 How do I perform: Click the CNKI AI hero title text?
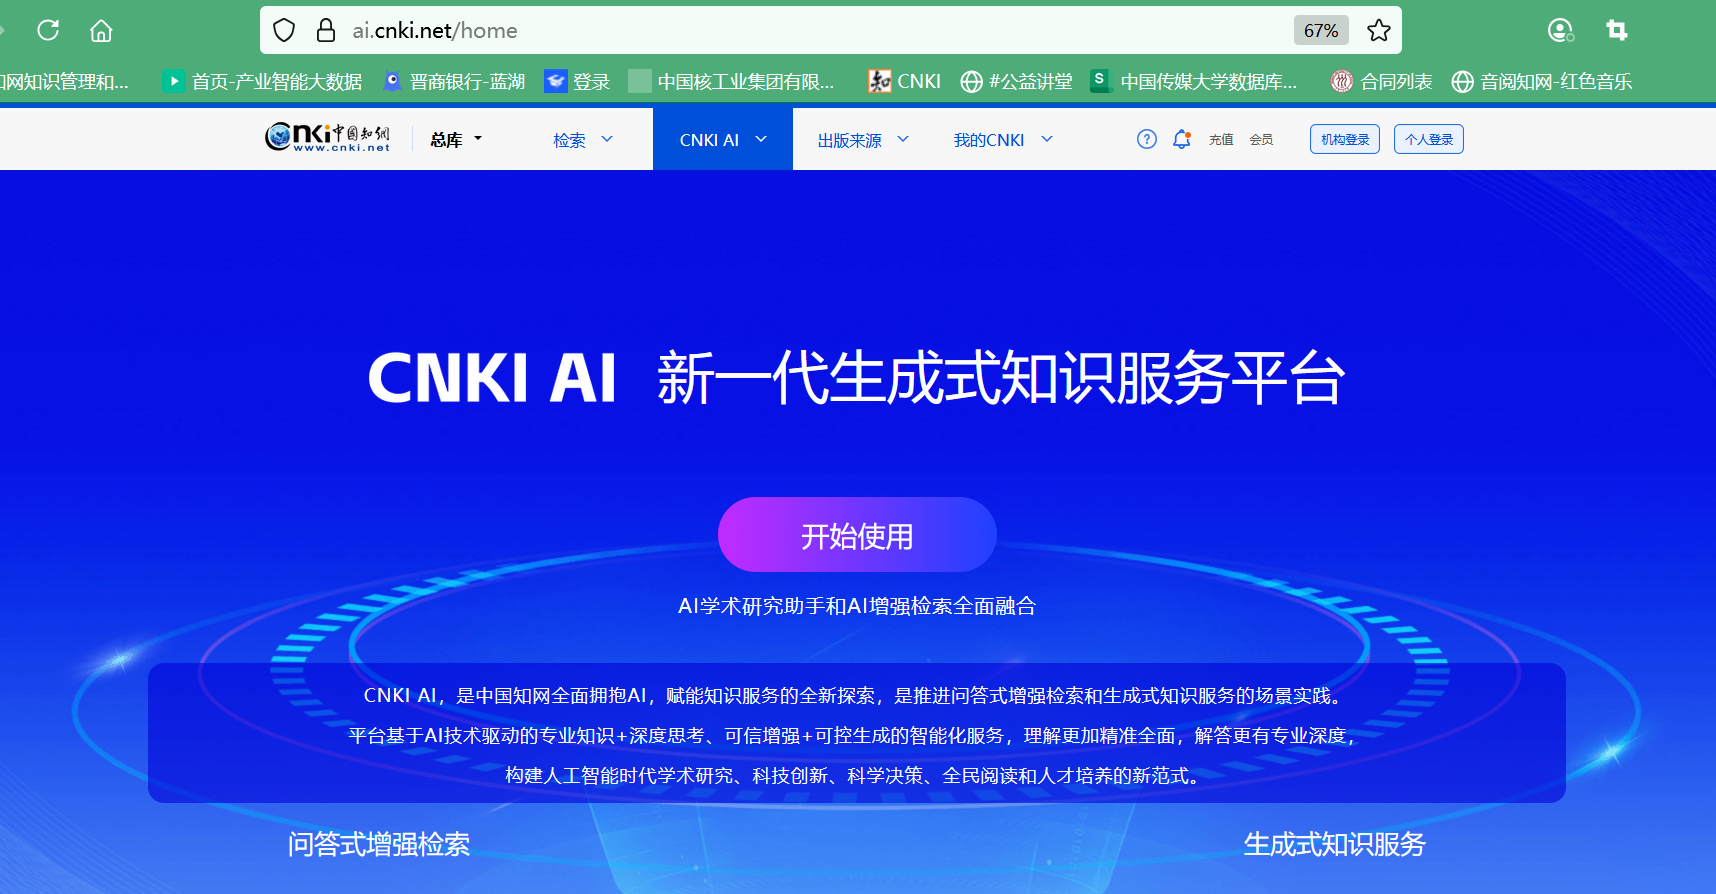coord(491,378)
